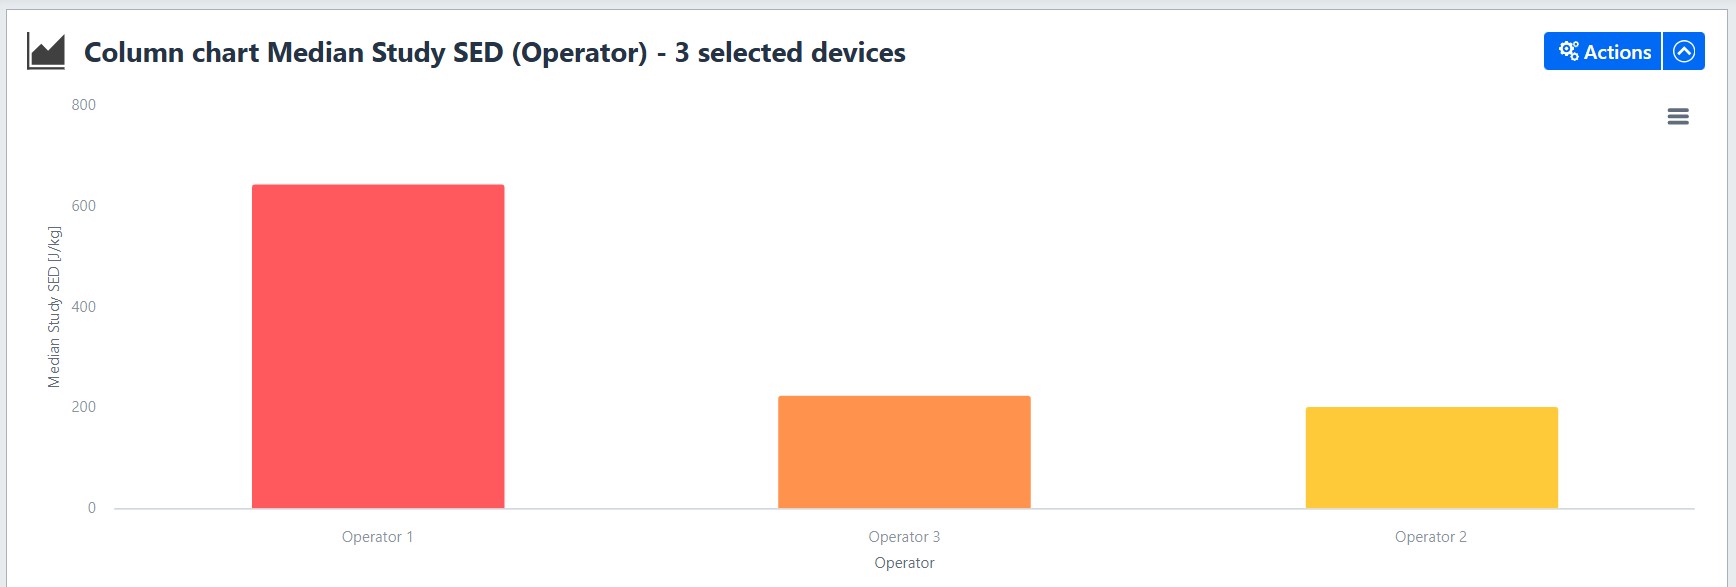The image size is (1736, 587).
Task: Click the gears icon in the Actions button
Action: click(1569, 51)
